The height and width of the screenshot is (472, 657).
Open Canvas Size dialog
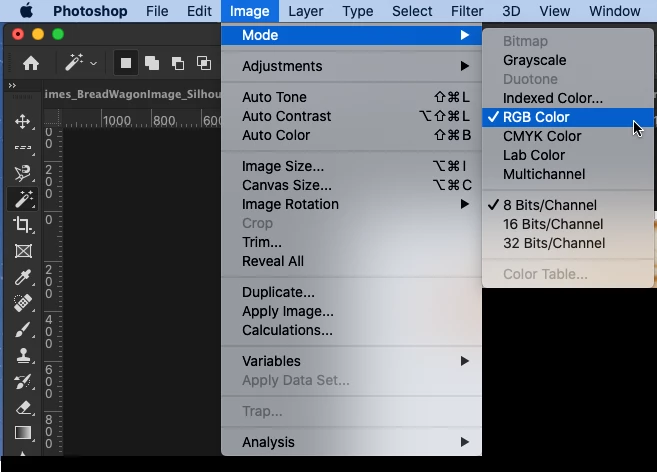tap(352, 185)
